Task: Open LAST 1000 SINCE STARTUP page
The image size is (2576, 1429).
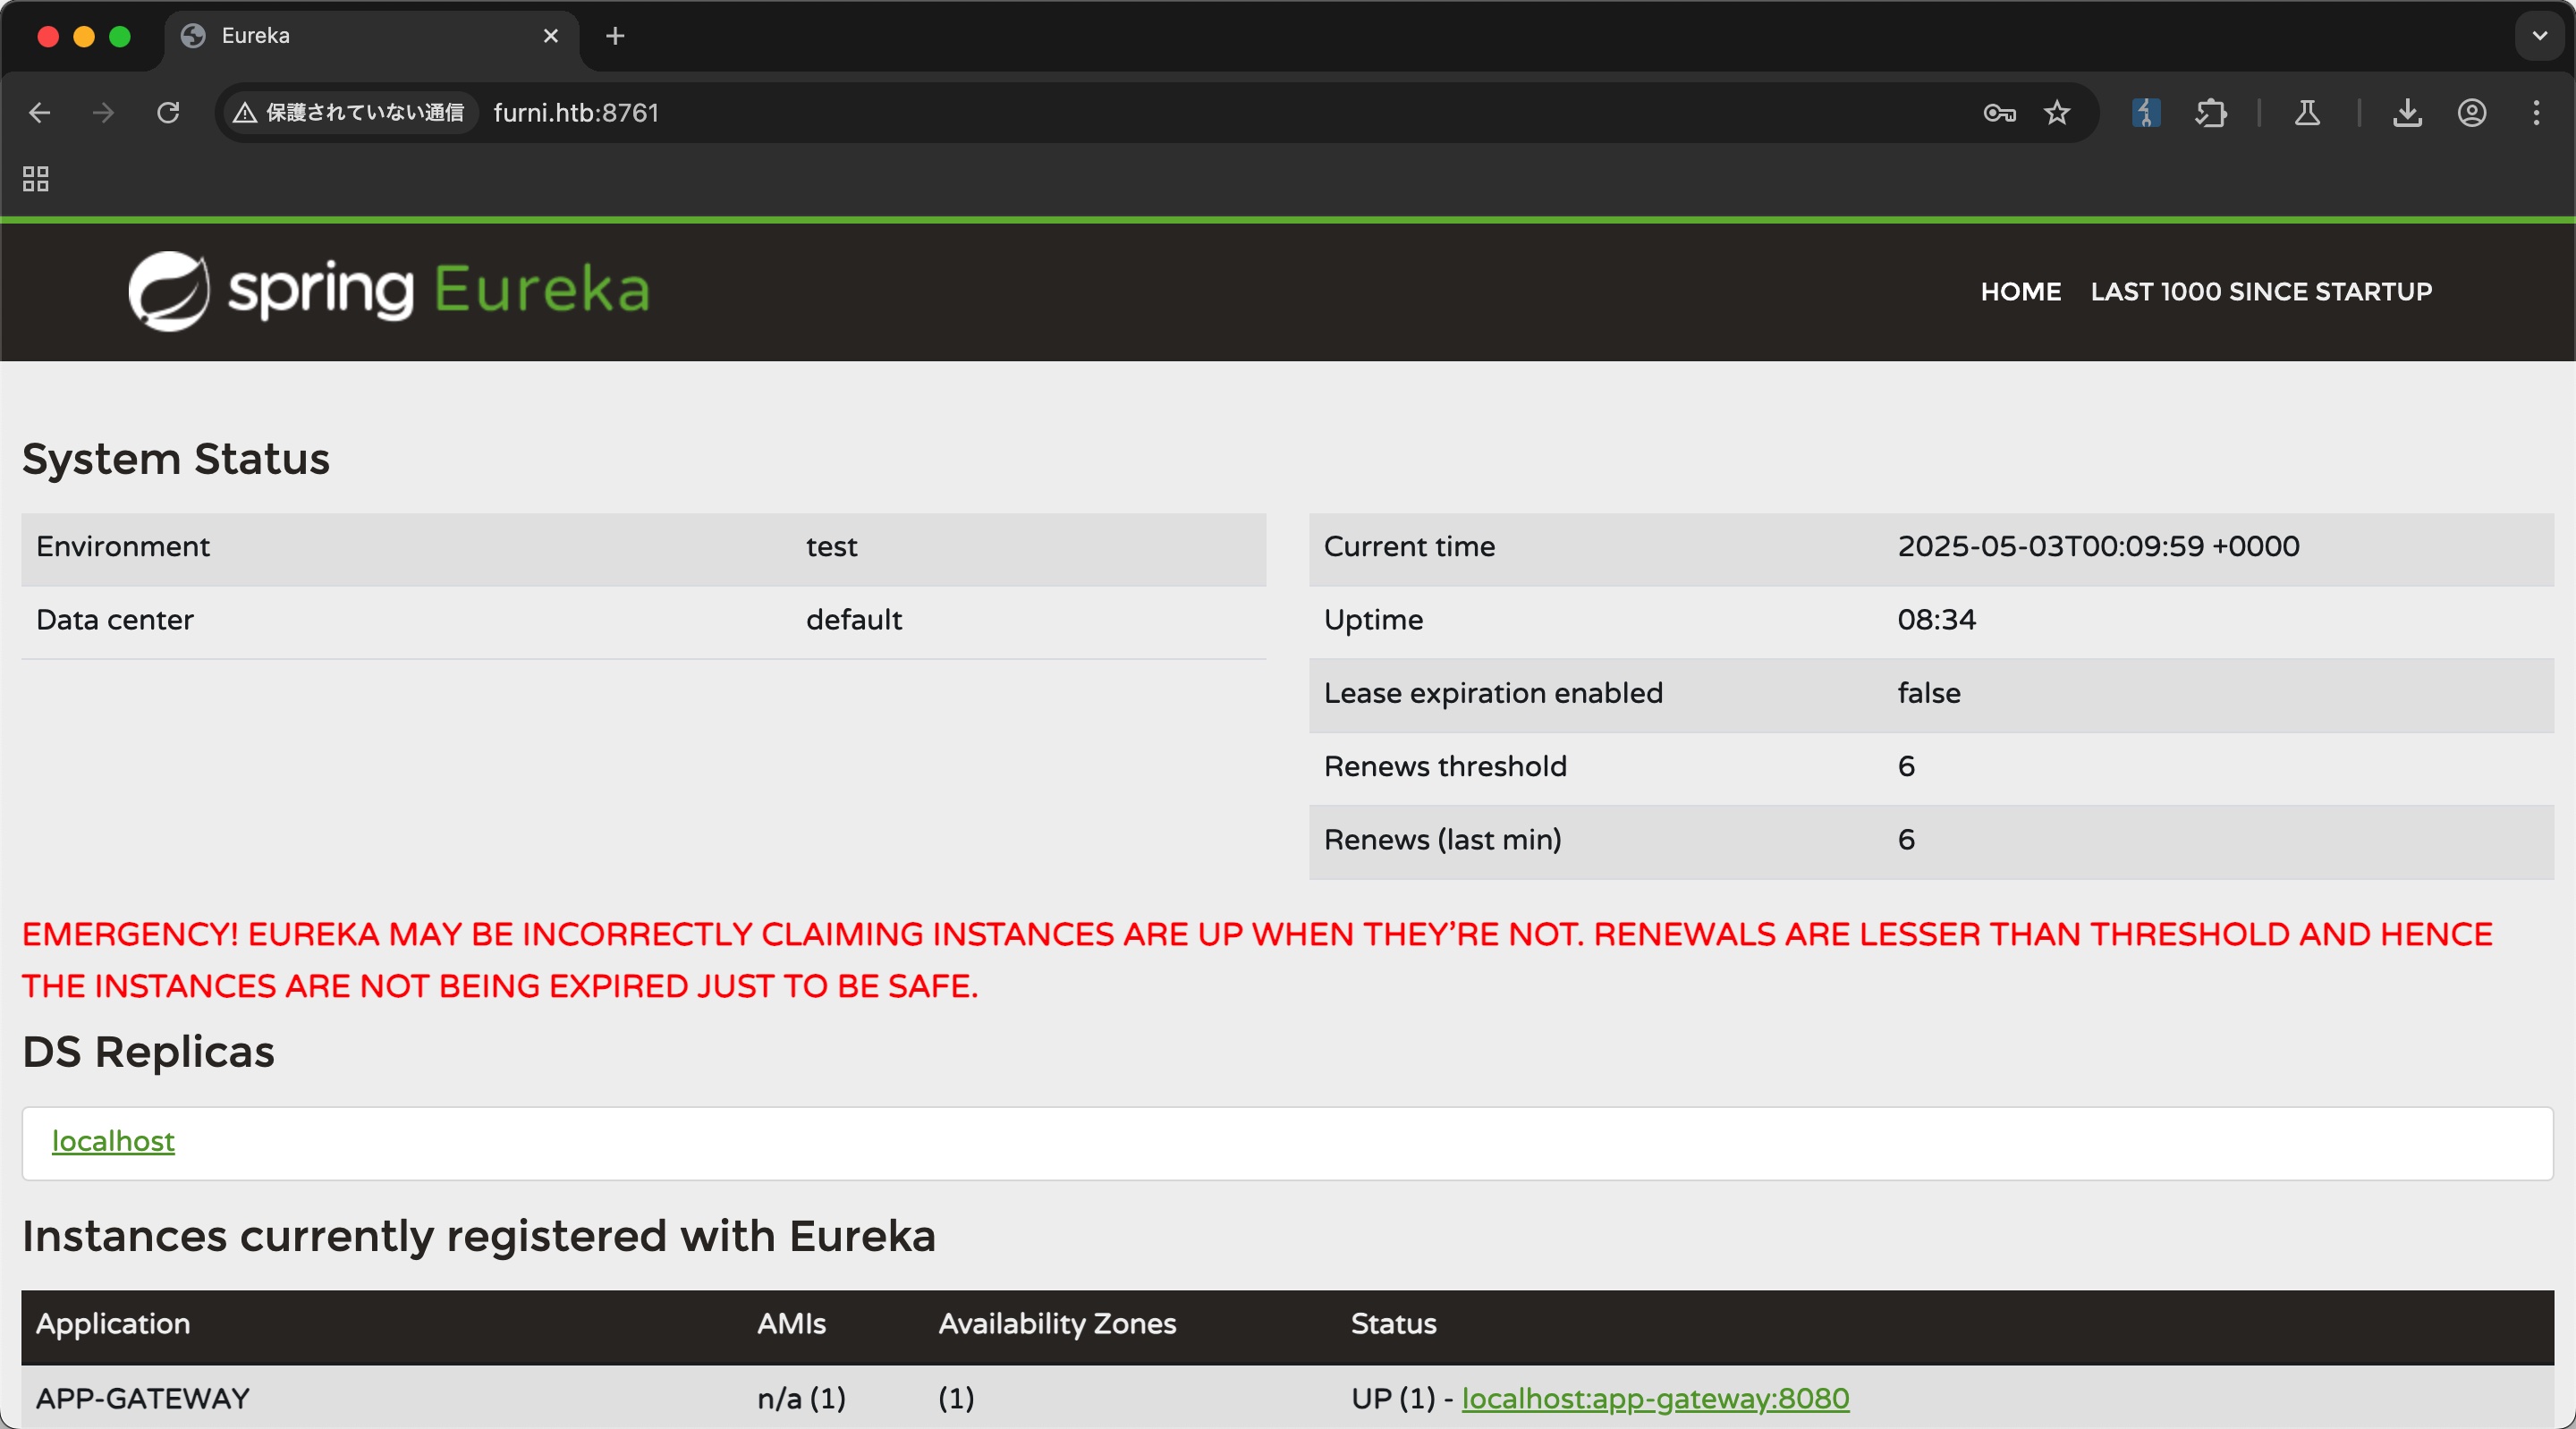Action: 2260,292
